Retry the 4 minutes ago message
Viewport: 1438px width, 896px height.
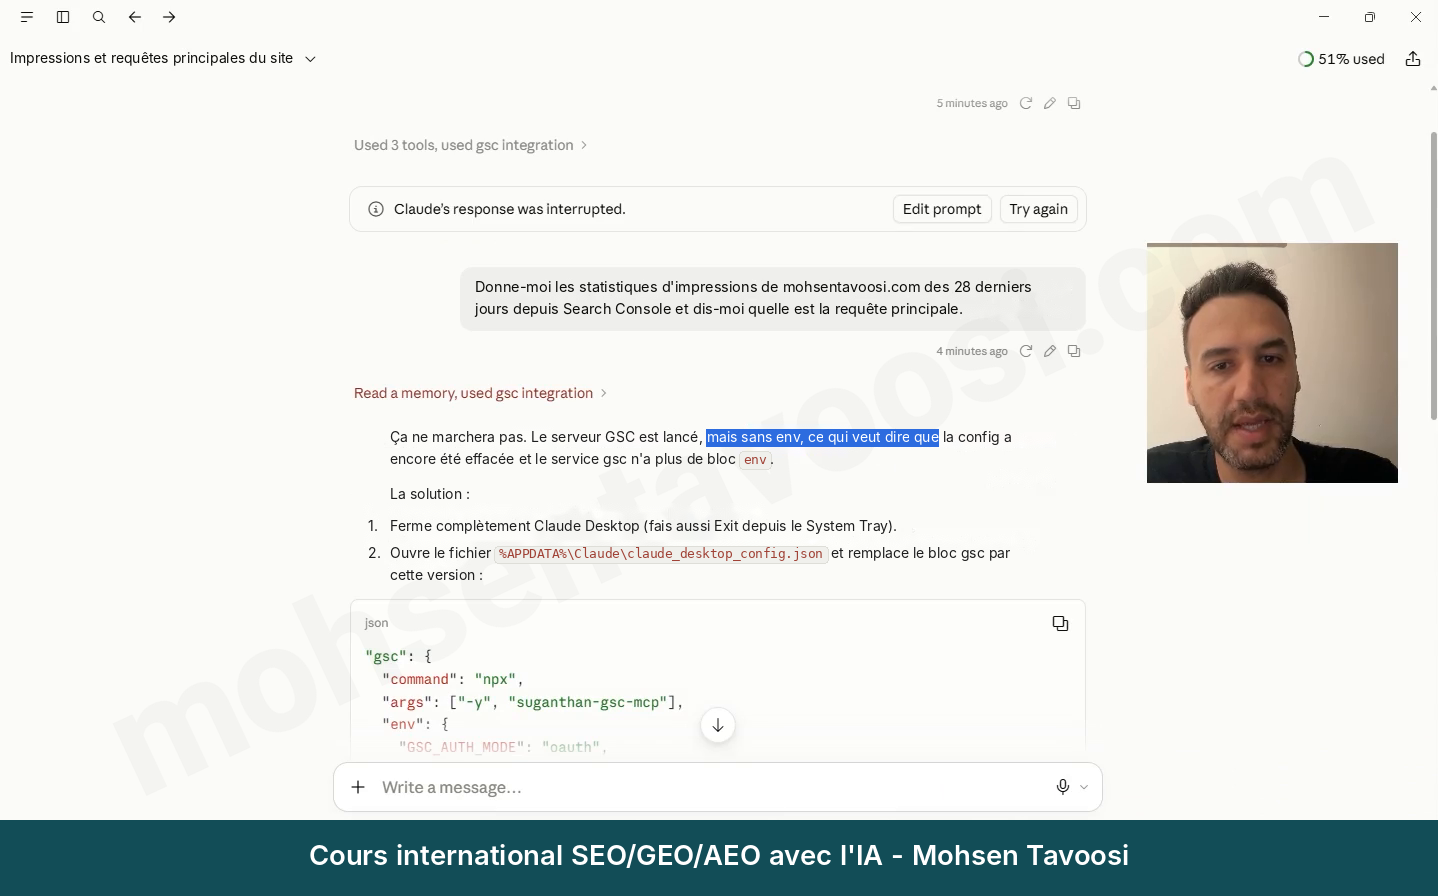pos(1025,351)
